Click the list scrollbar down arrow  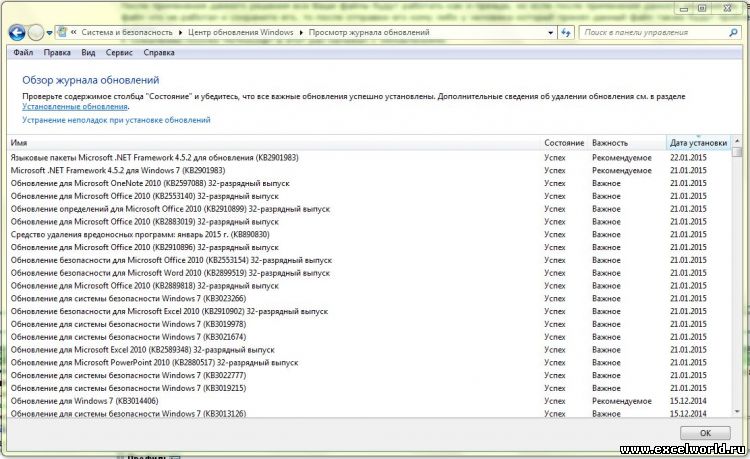(x=737, y=411)
